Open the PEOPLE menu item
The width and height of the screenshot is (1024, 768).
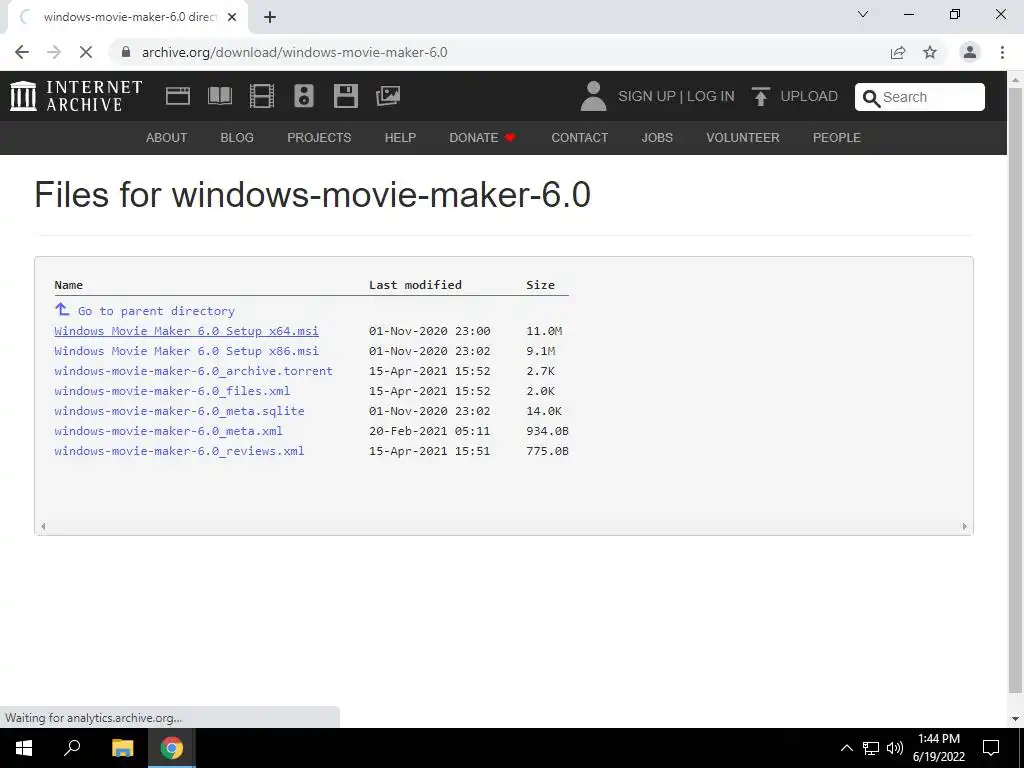click(x=837, y=138)
